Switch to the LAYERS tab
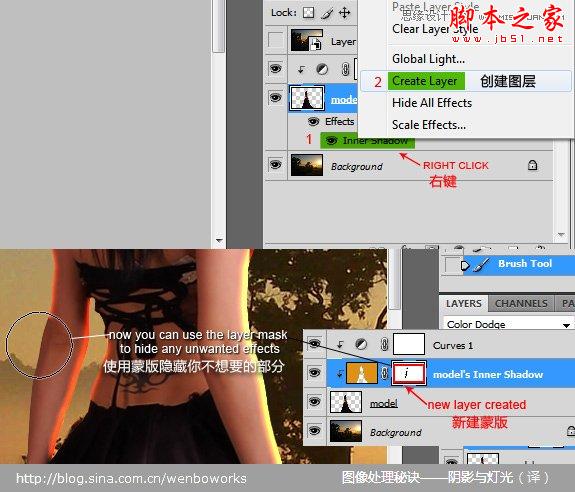 point(464,304)
